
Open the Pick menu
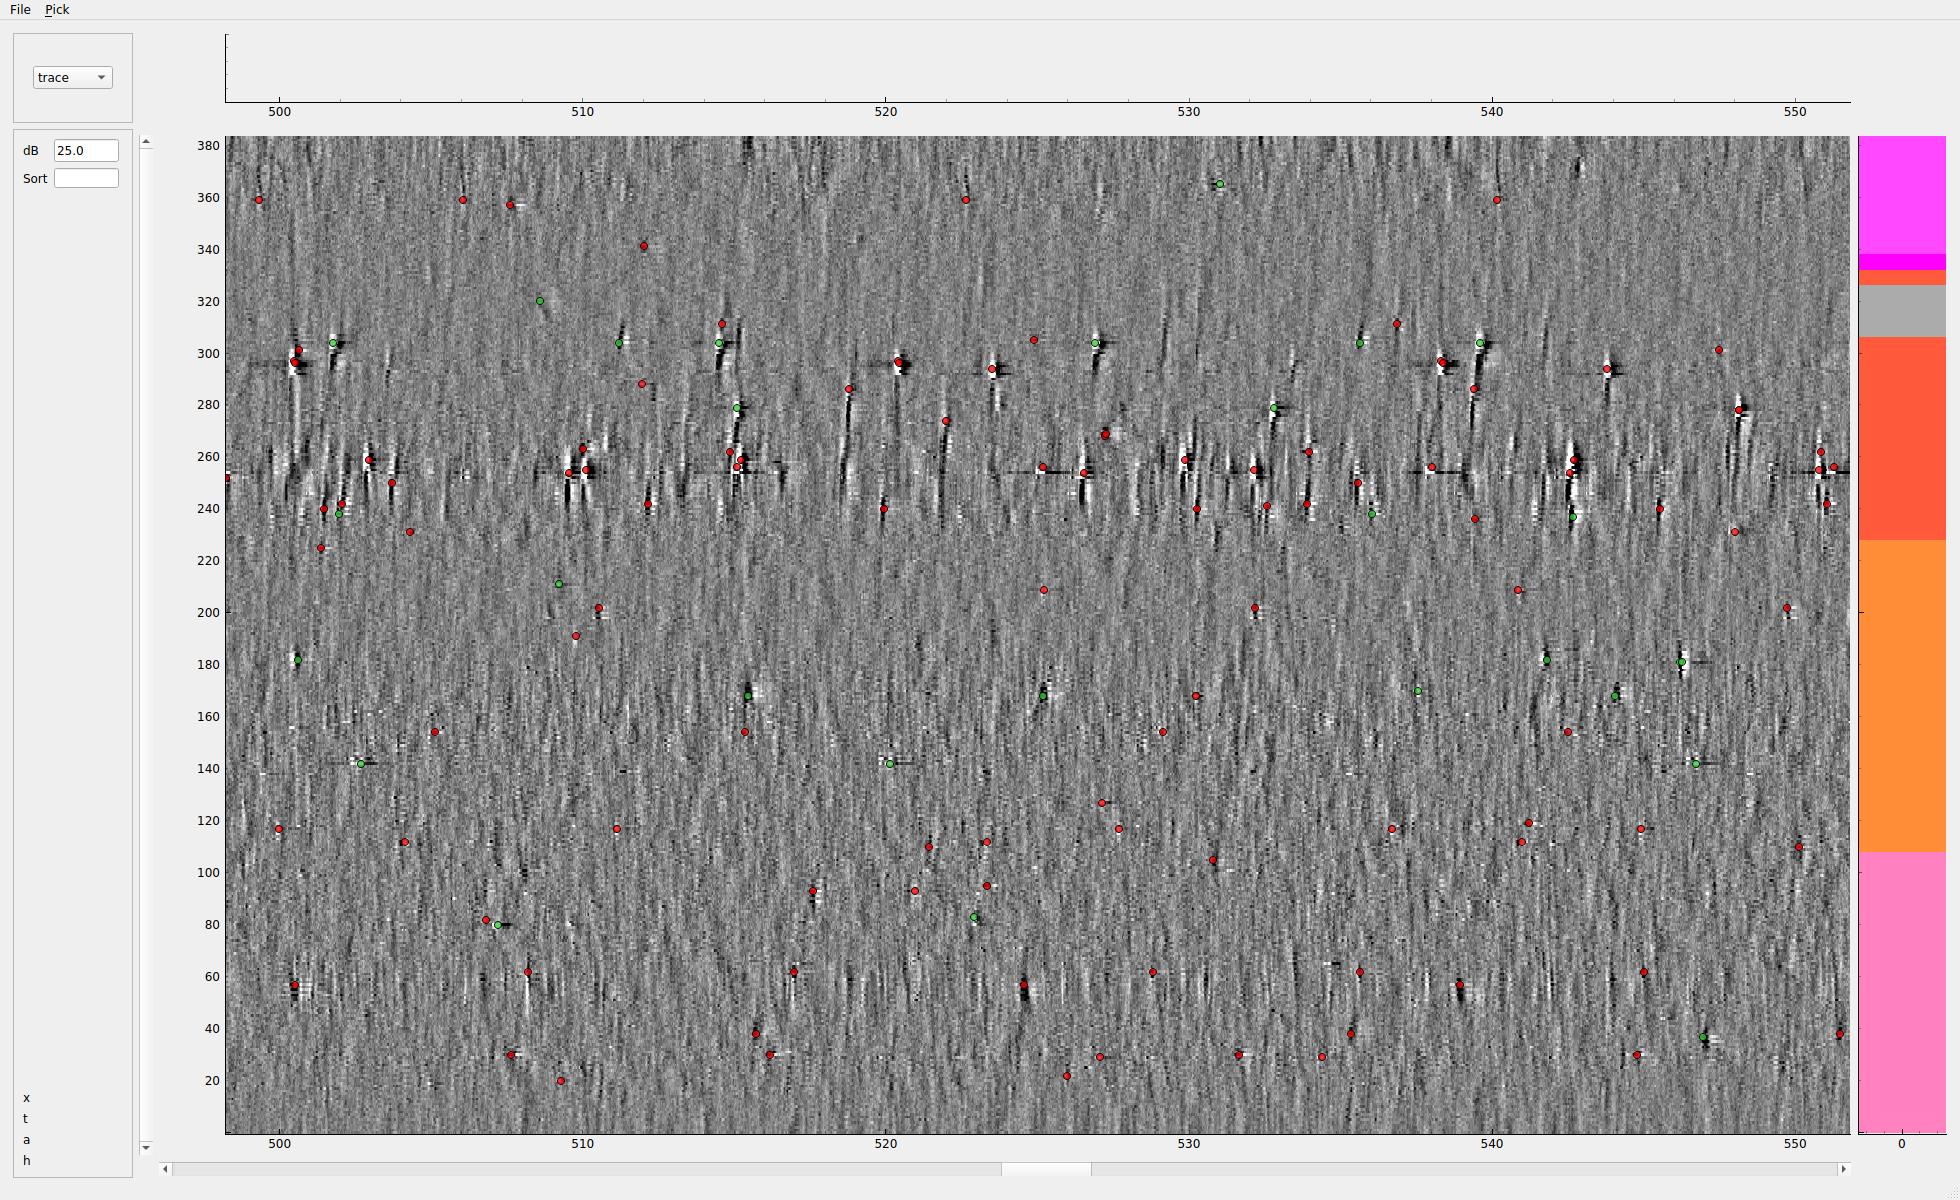pos(57,9)
